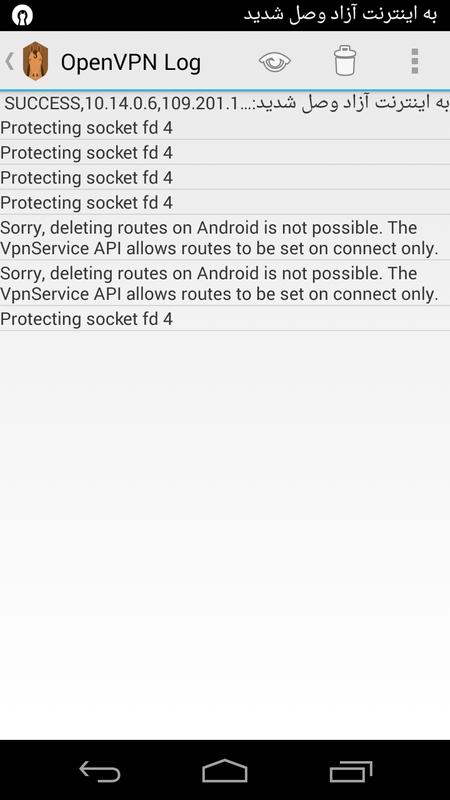Tap the Android back navigation button
The image size is (450, 800).
coord(99,771)
